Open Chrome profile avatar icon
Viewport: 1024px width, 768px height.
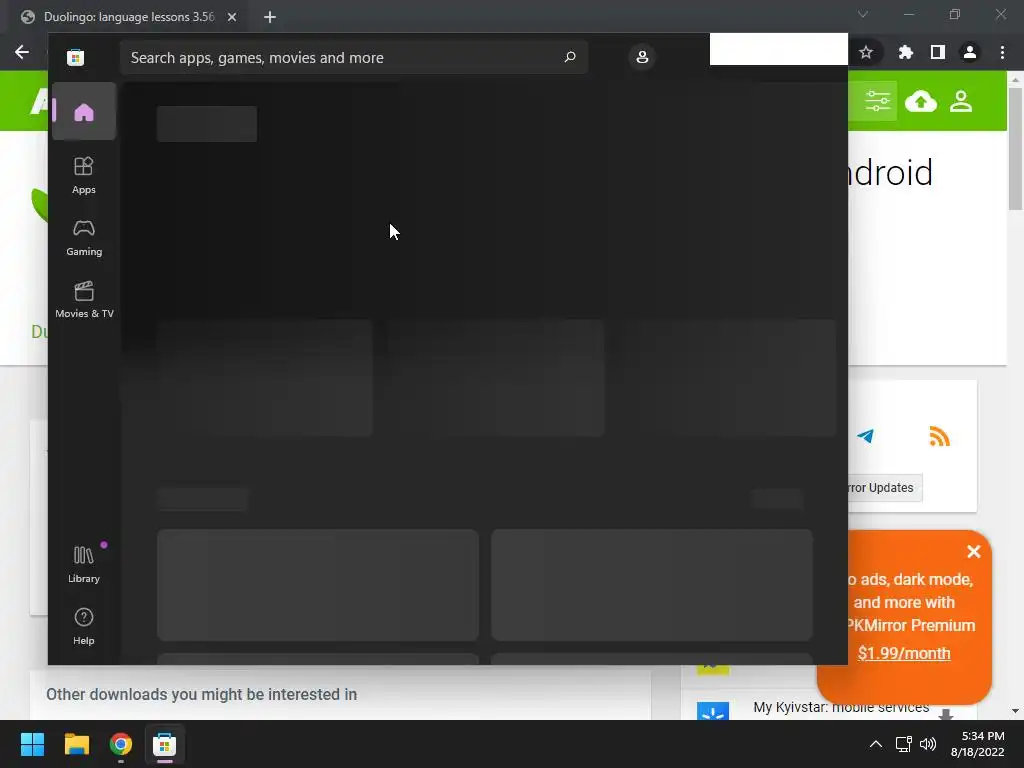970,52
